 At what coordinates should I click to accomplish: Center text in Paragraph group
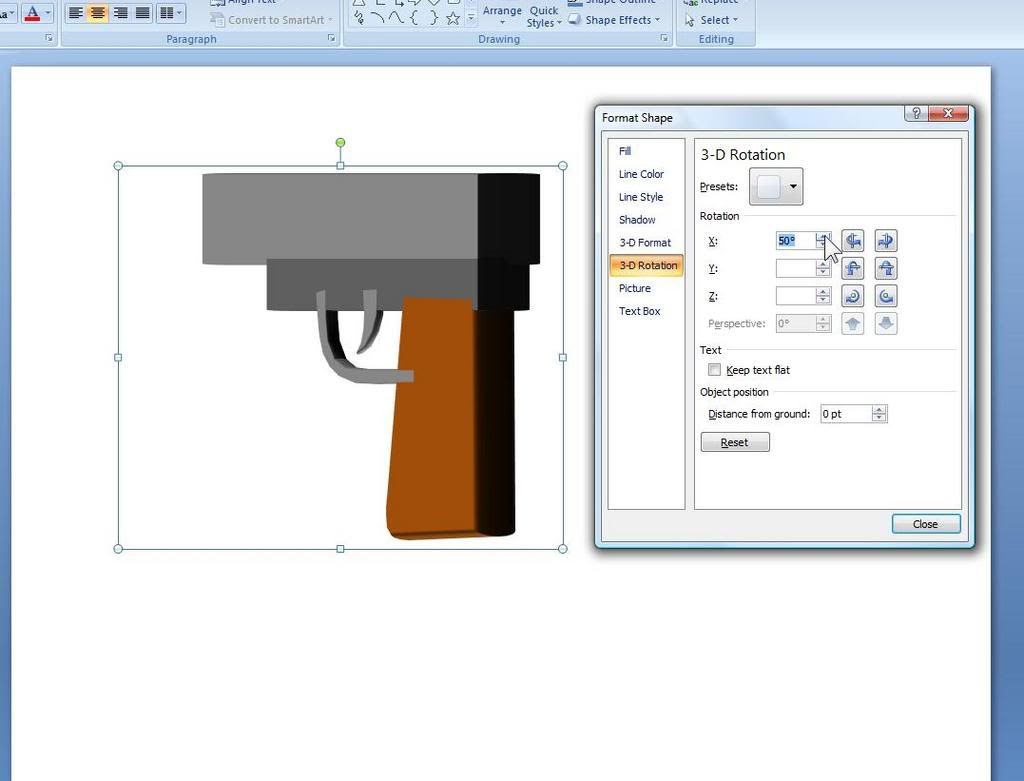[x=97, y=12]
